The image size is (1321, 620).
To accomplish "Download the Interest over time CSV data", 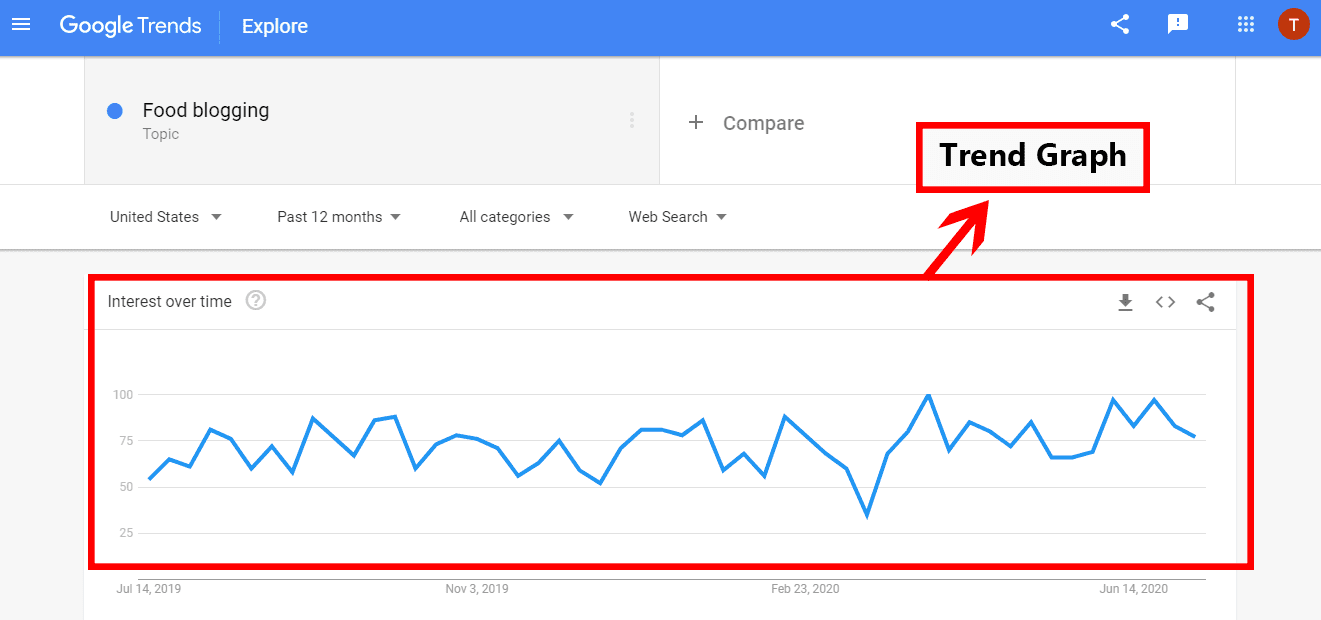I will pyautogui.click(x=1125, y=301).
